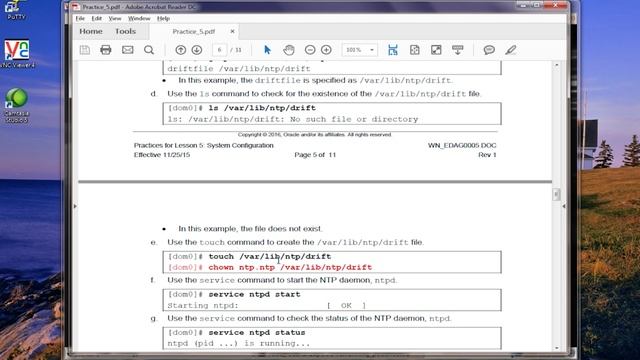This screenshot has height=360, width=640.
Task: Select the Practice_5.pdf document tab
Action: 193,31
